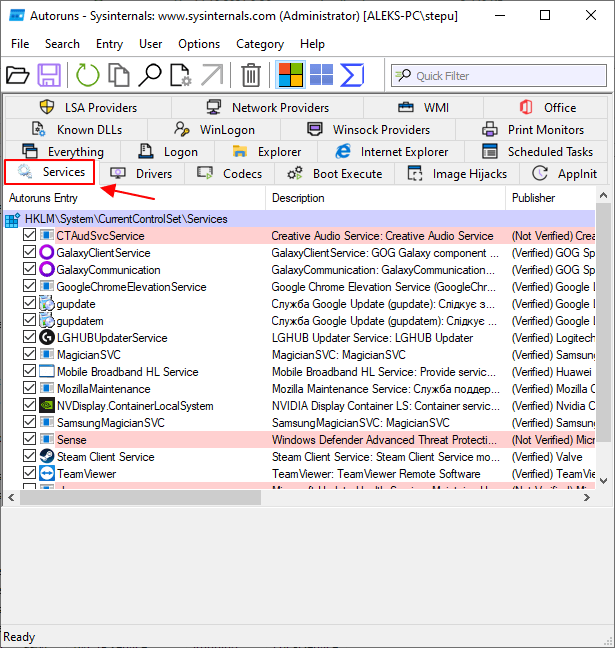Viewport: 615px width, 648px height.
Task: Select the Mobile Broadband HL Service entry
Action: click(300, 372)
